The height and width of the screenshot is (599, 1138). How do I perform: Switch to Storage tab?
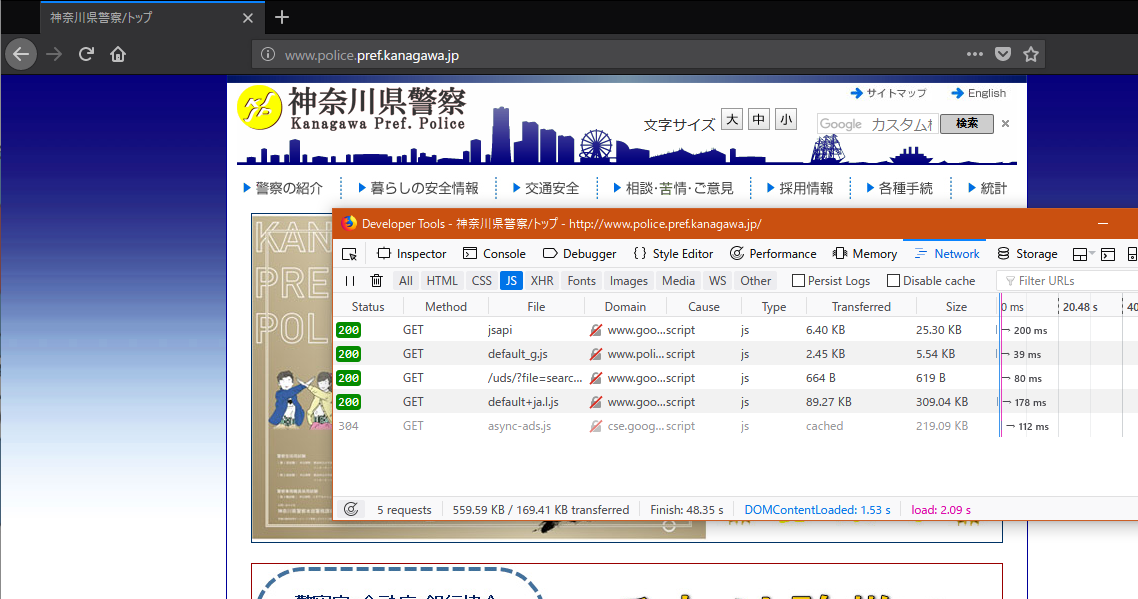click(x=1027, y=254)
